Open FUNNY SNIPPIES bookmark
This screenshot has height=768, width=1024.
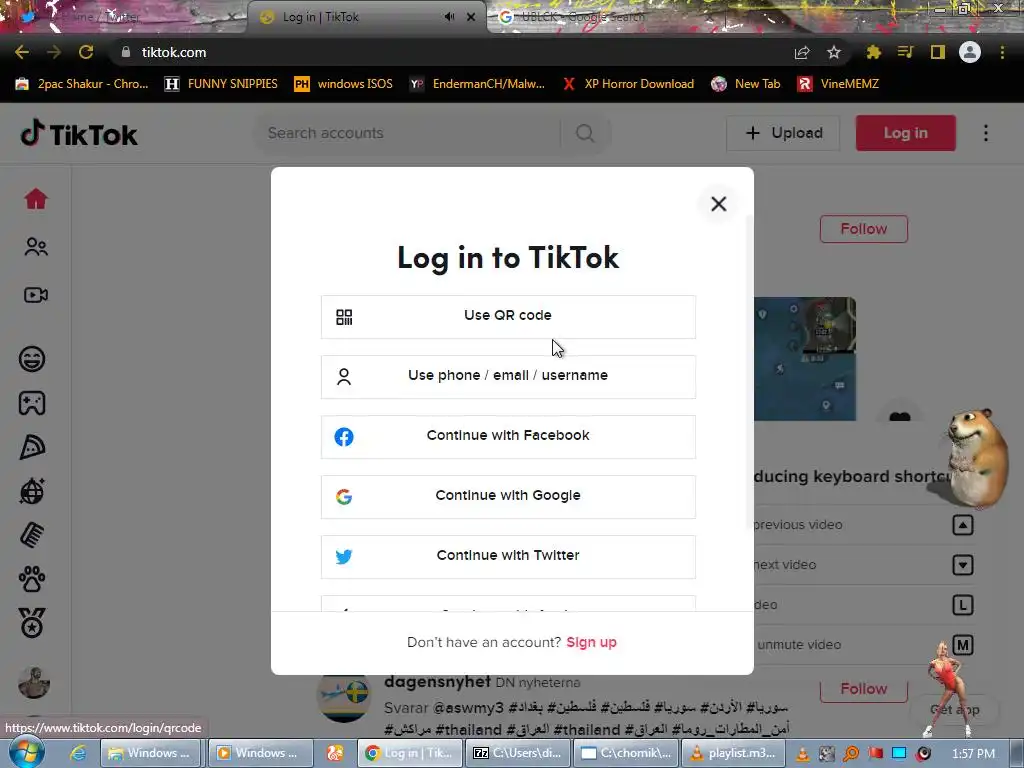click(221, 84)
